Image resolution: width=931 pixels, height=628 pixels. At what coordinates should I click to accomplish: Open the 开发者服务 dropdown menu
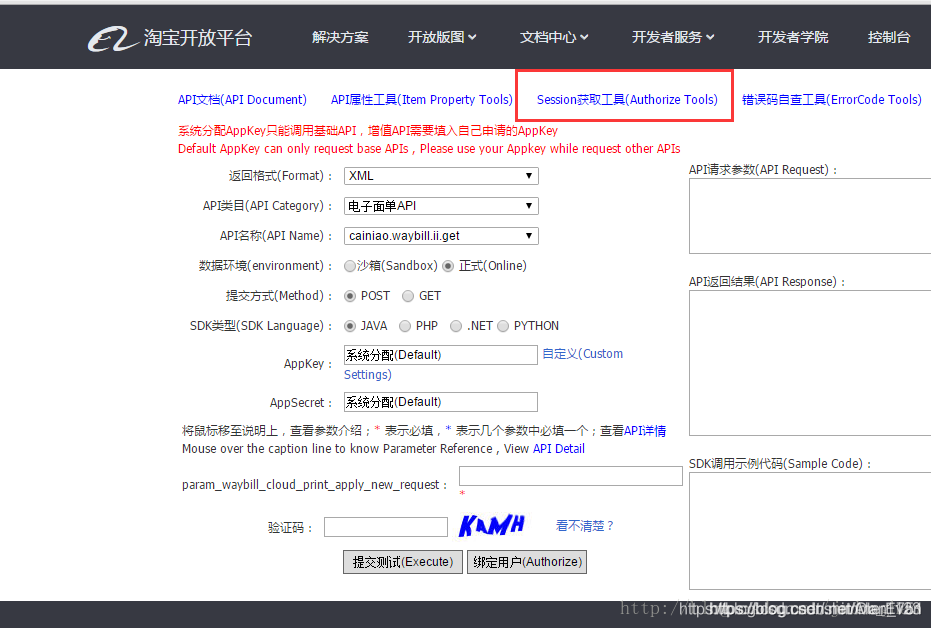pyautogui.click(x=672, y=37)
